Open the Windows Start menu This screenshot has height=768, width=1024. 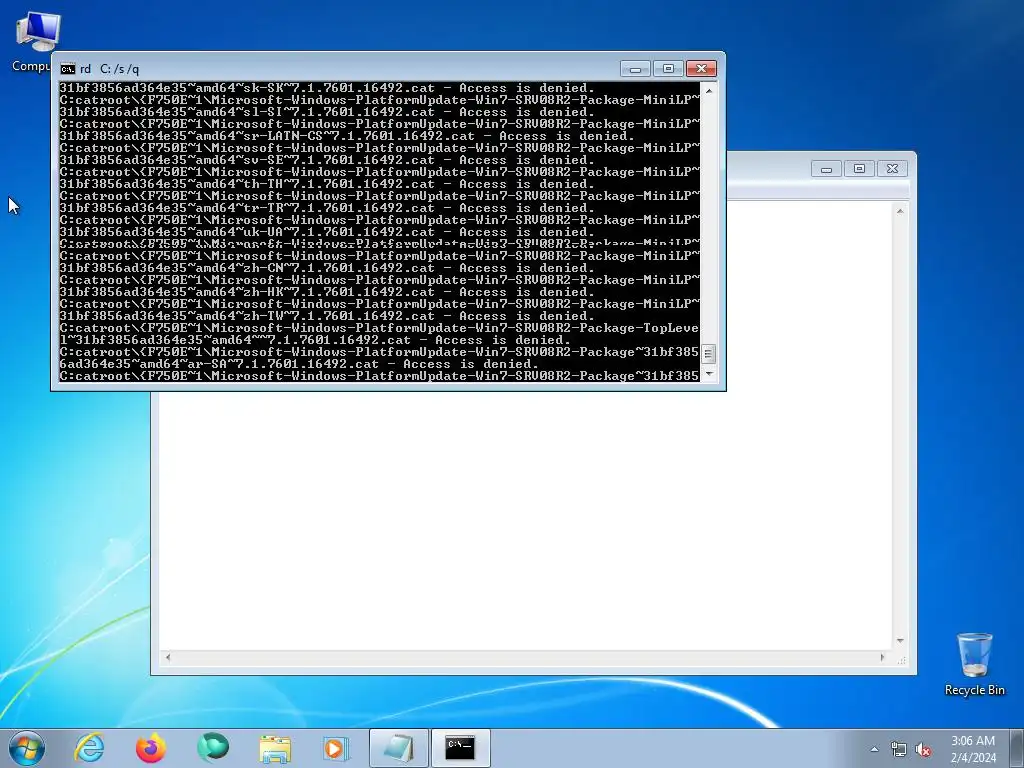point(27,748)
